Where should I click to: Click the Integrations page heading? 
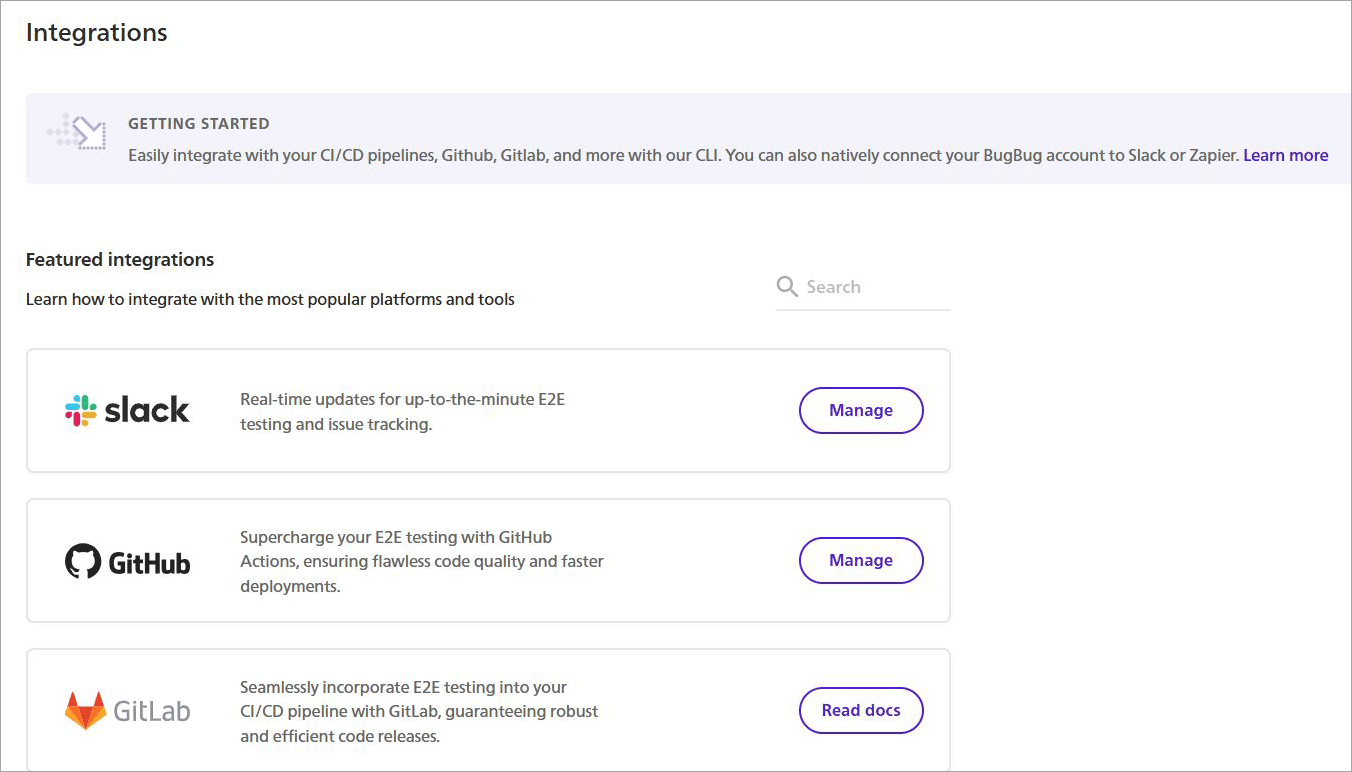(x=96, y=32)
